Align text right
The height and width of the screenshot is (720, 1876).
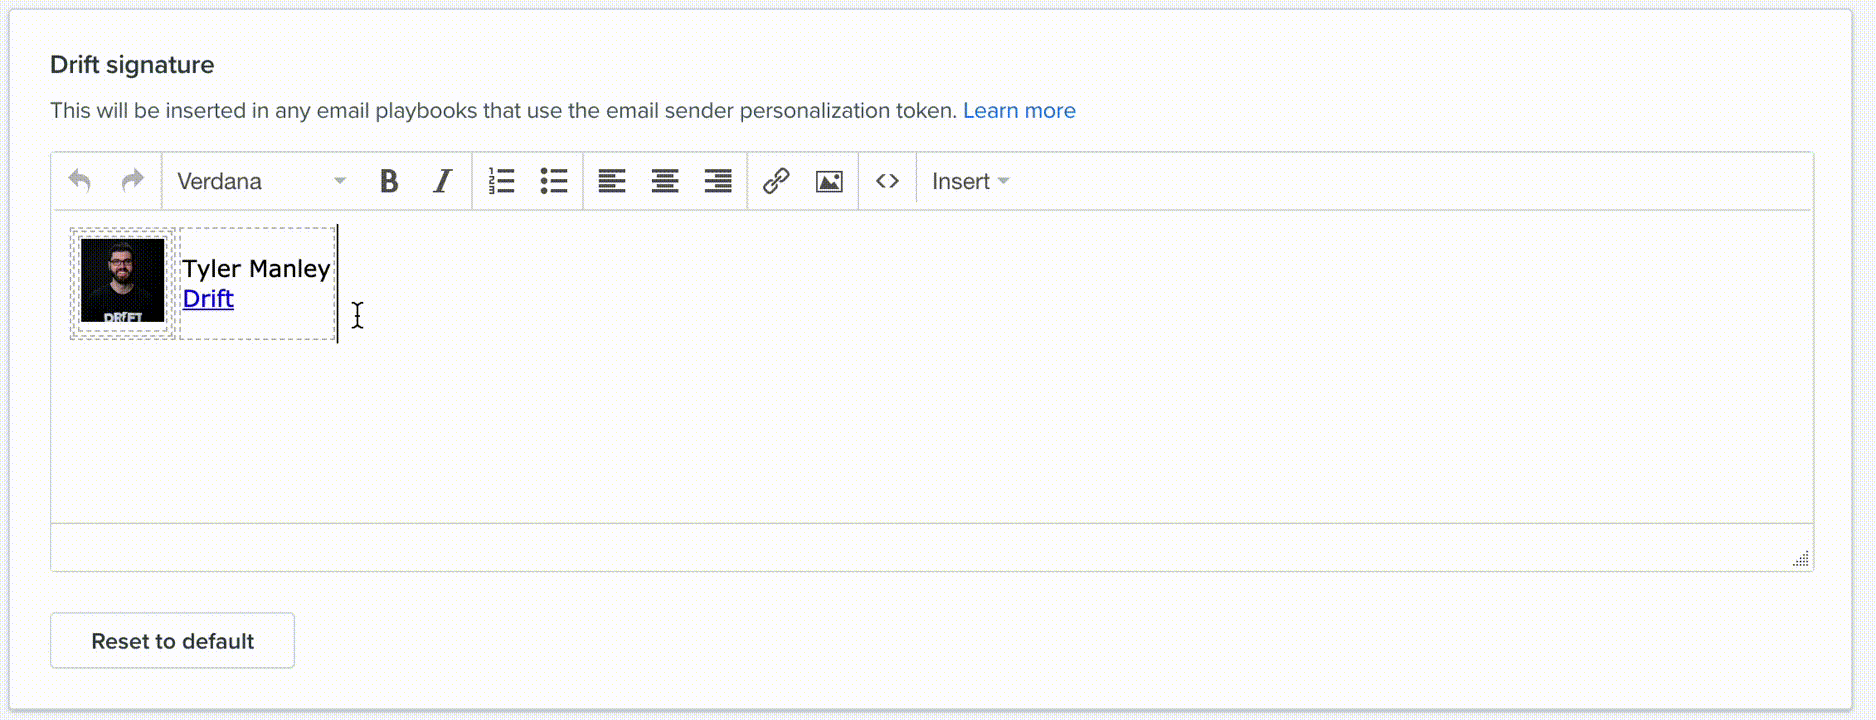tap(718, 181)
